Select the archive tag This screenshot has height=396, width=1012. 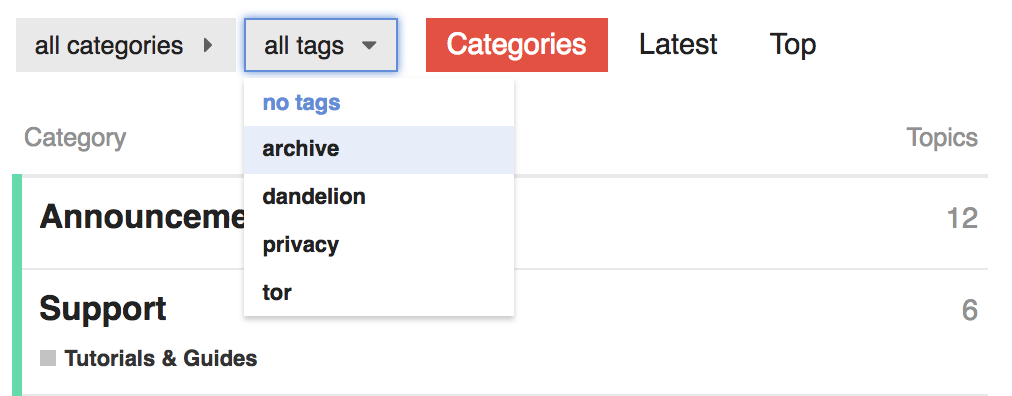pyautogui.click(x=379, y=150)
